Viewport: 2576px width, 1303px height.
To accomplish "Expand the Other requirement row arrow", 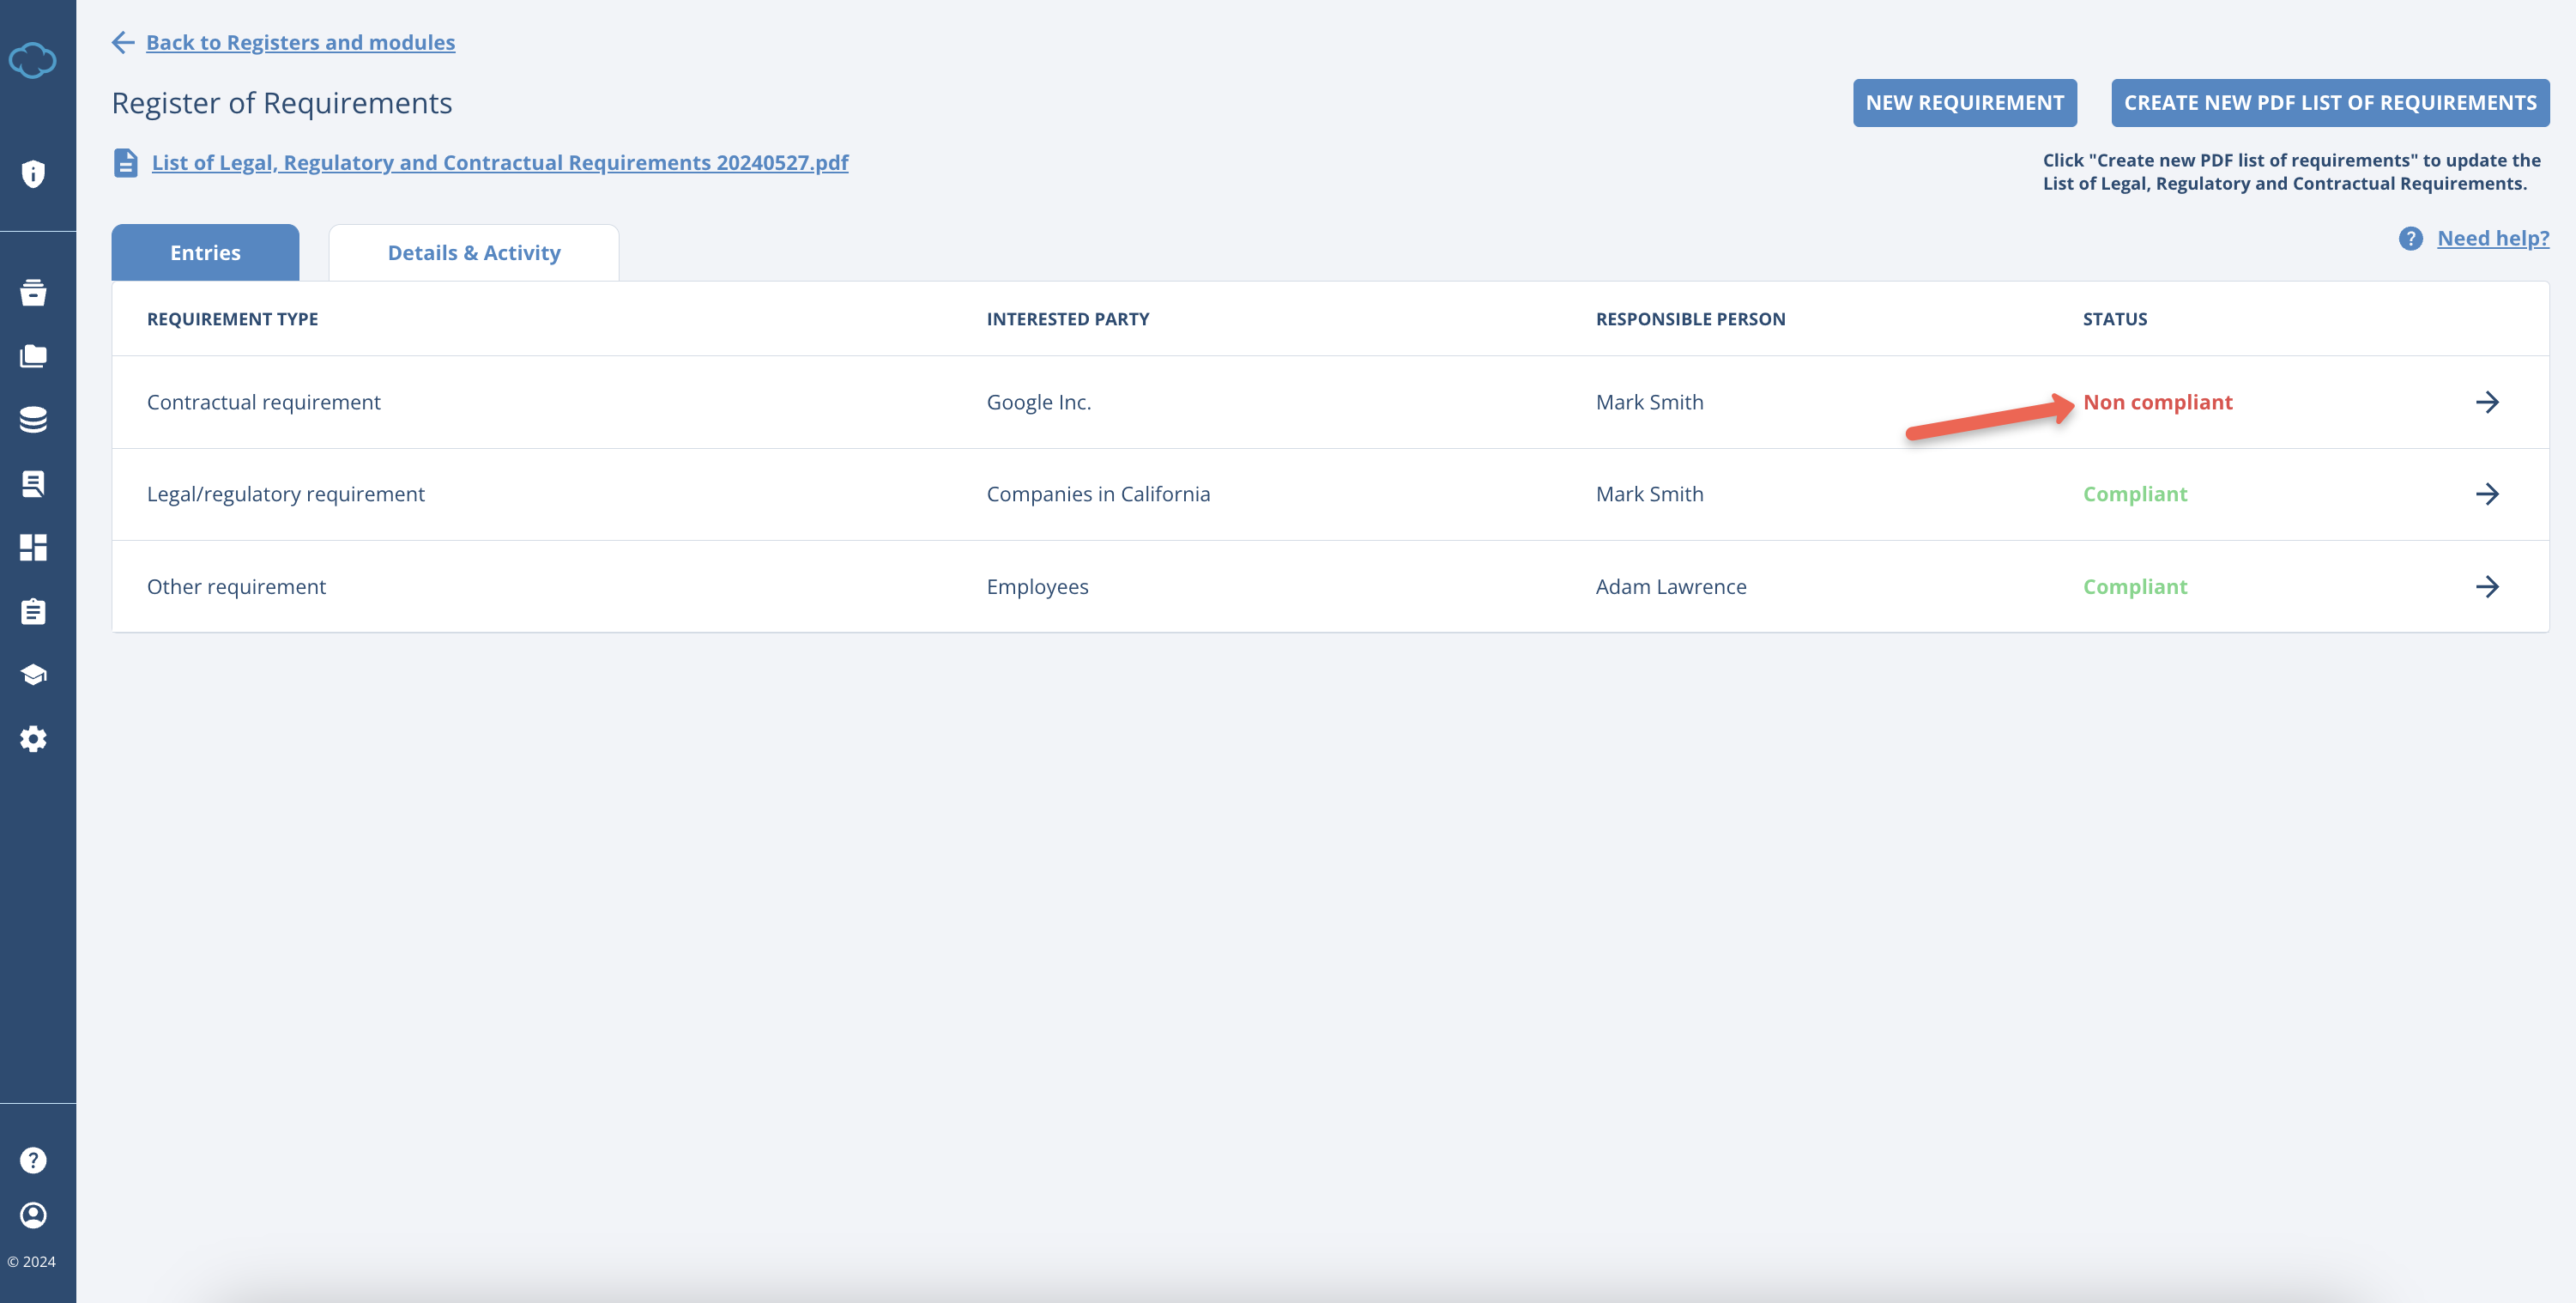I will [2486, 587].
